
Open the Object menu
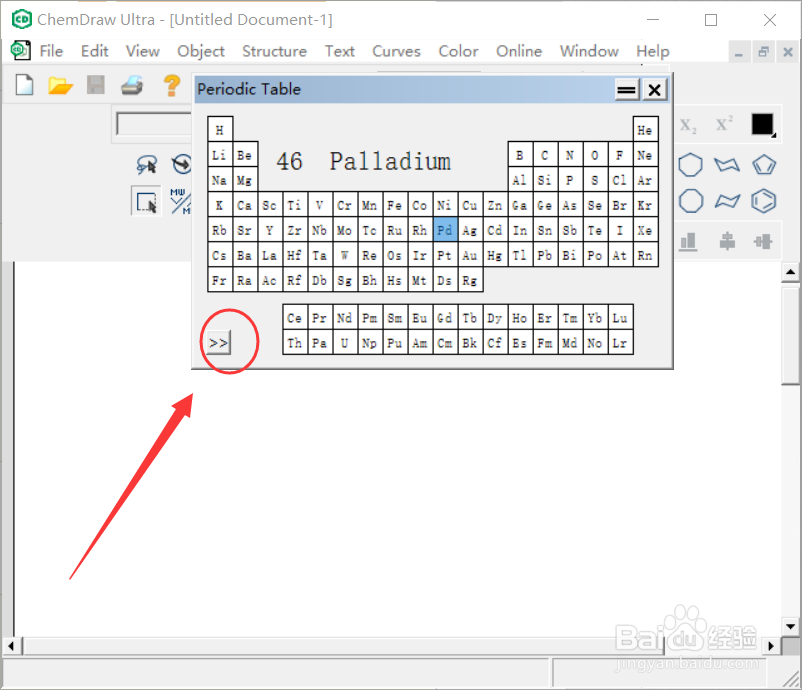point(200,51)
